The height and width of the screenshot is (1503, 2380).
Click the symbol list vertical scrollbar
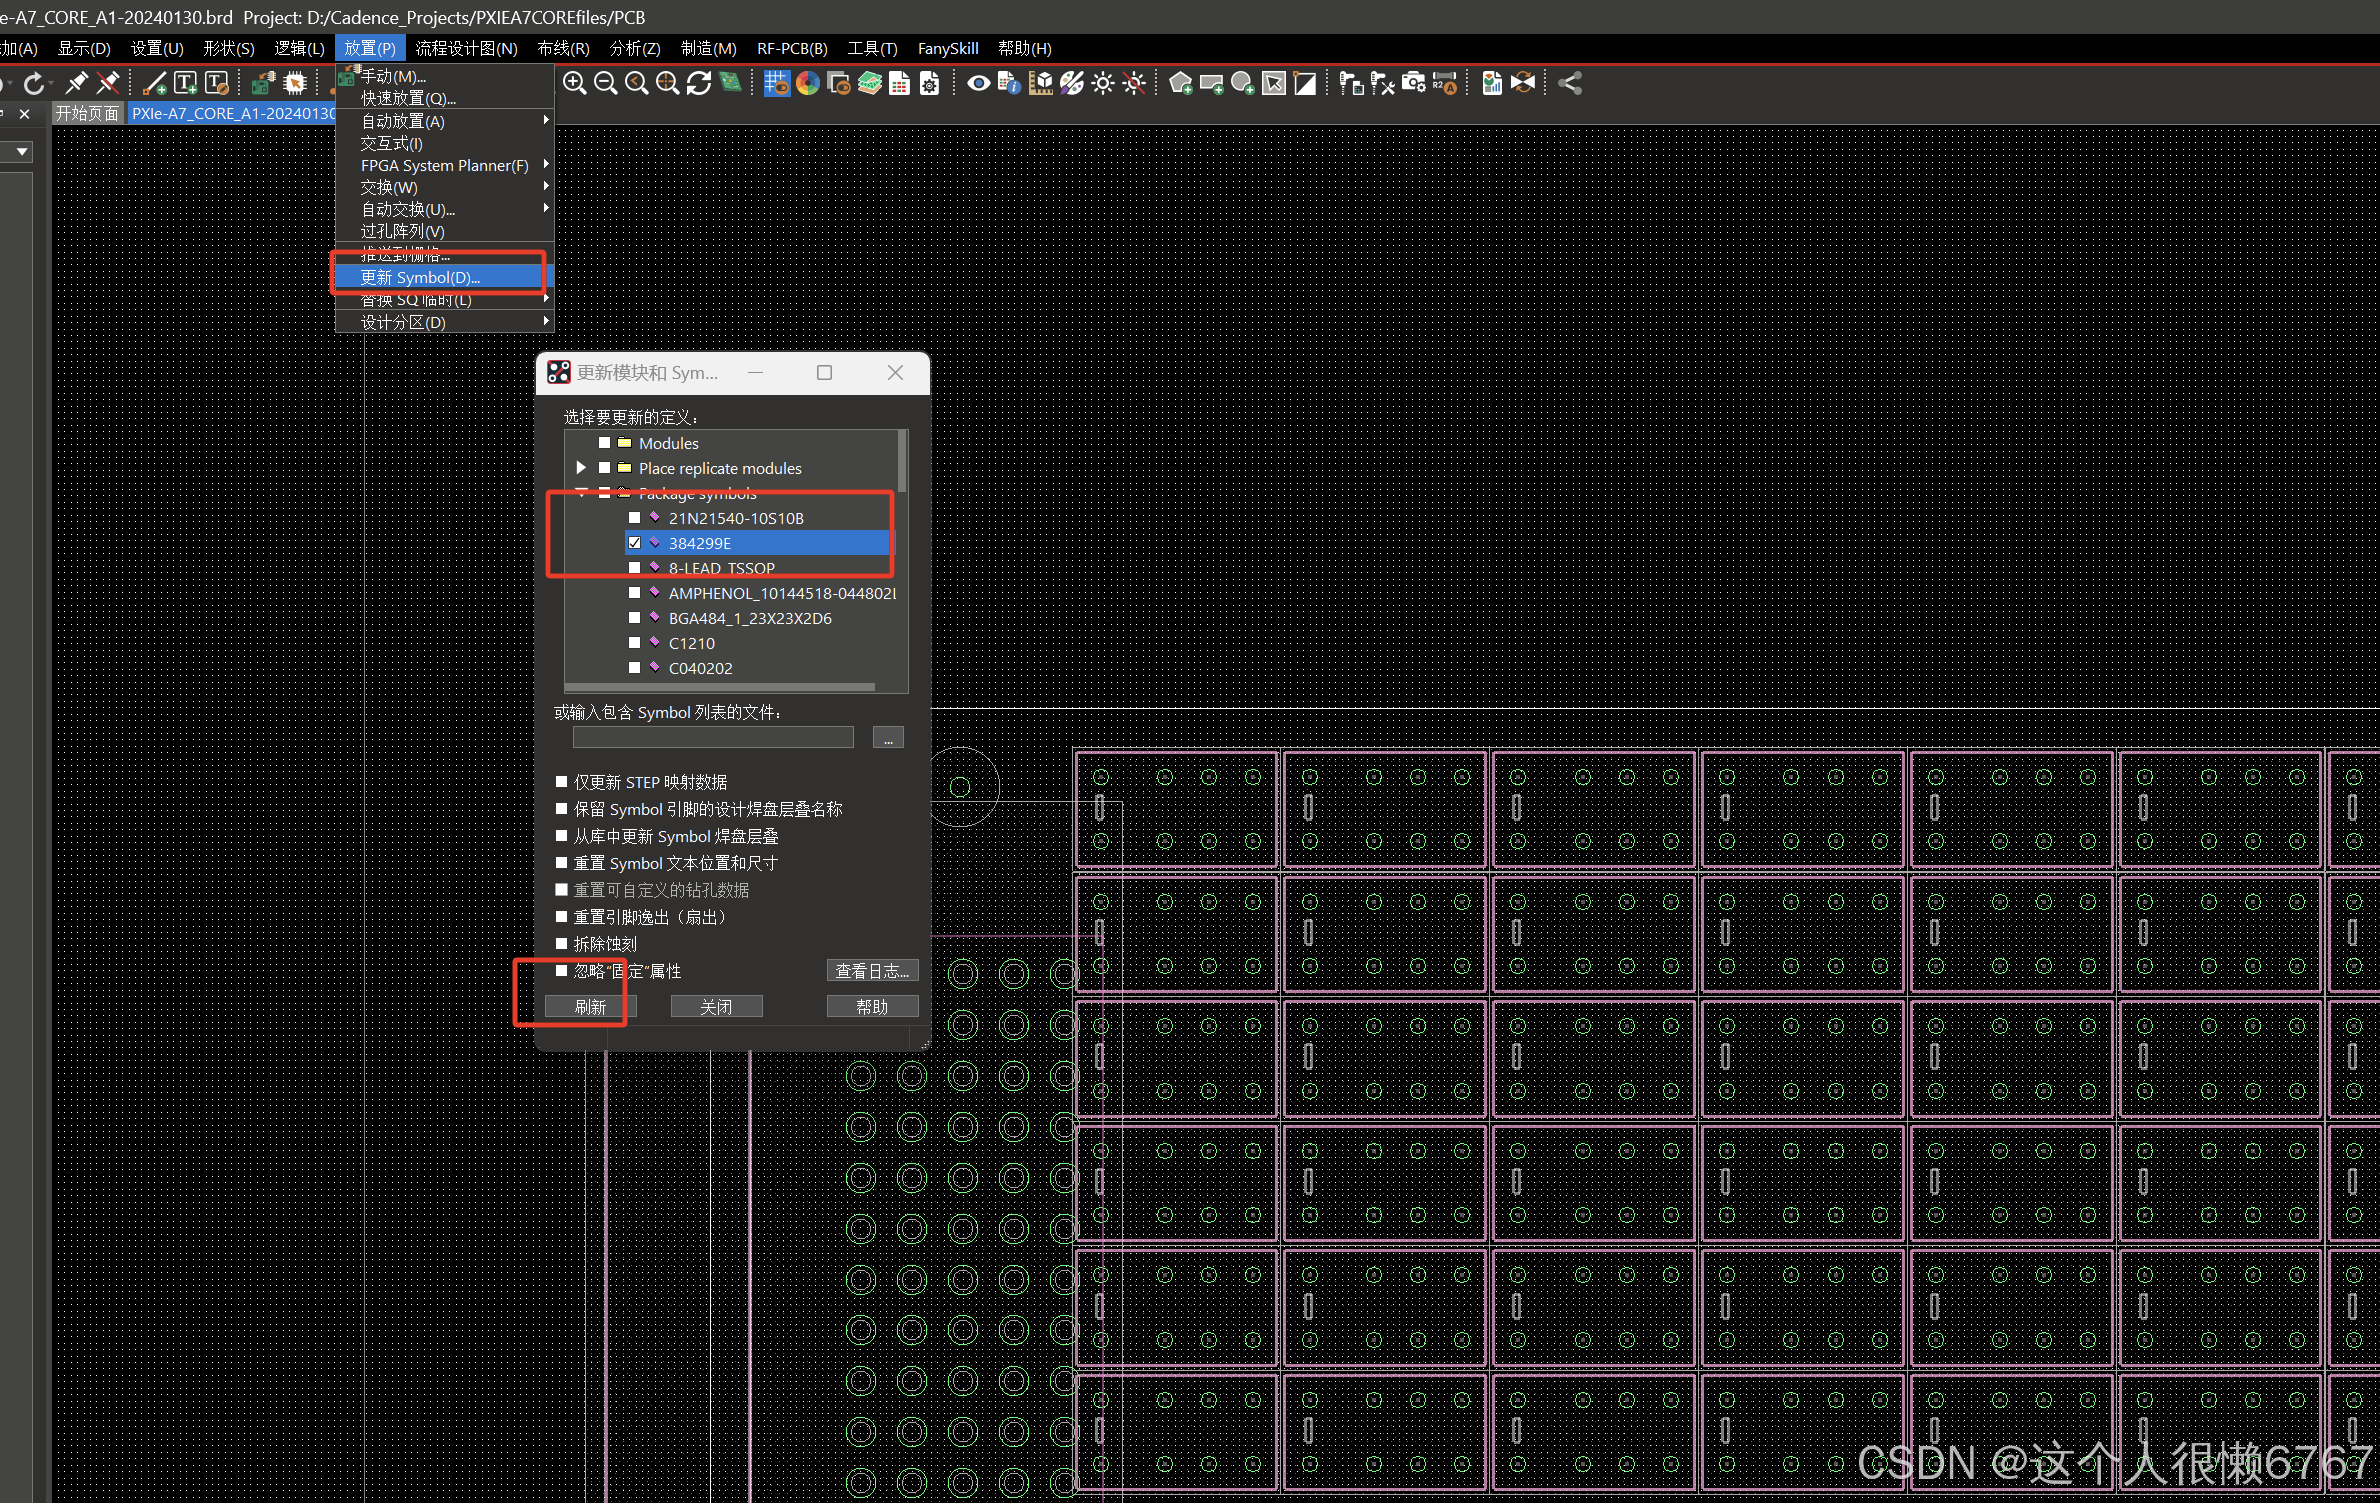[x=902, y=462]
